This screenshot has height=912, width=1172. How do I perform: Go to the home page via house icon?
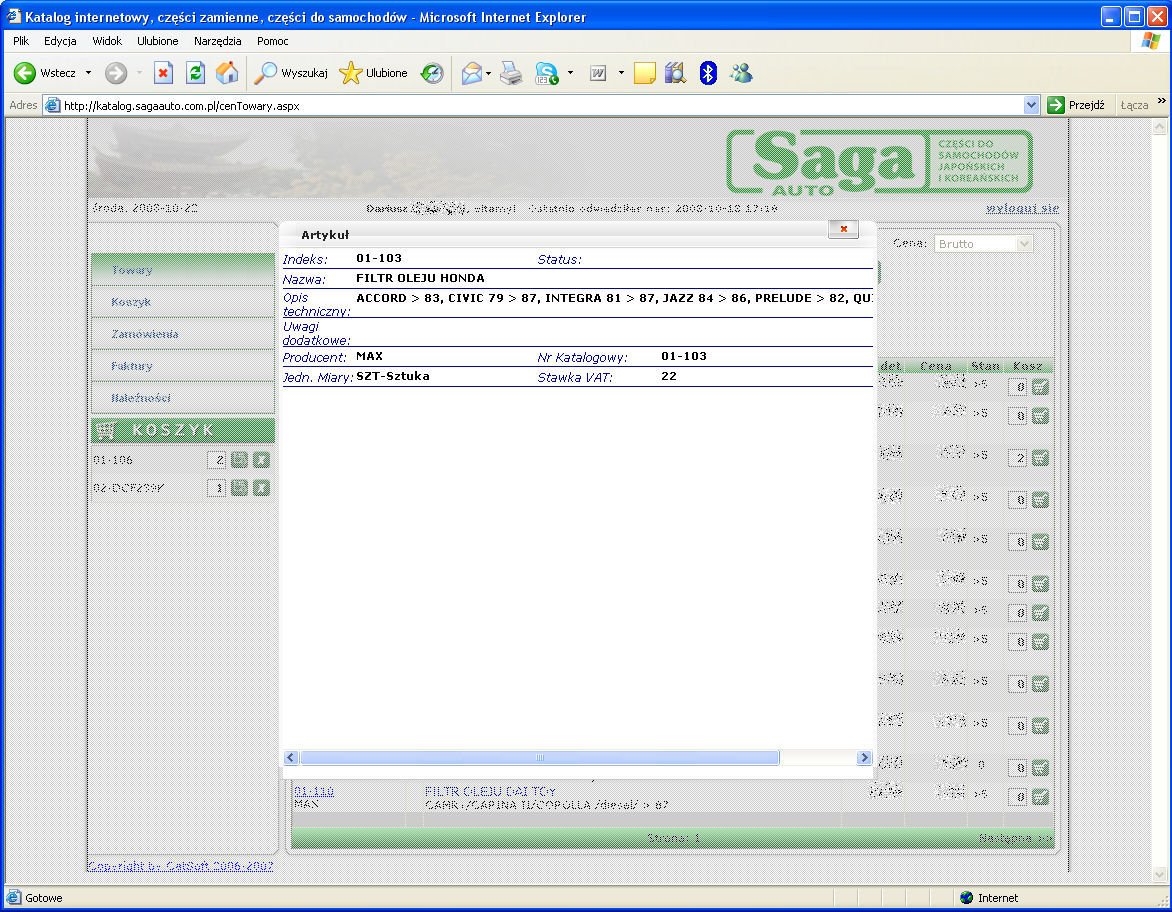click(x=227, y=73)
